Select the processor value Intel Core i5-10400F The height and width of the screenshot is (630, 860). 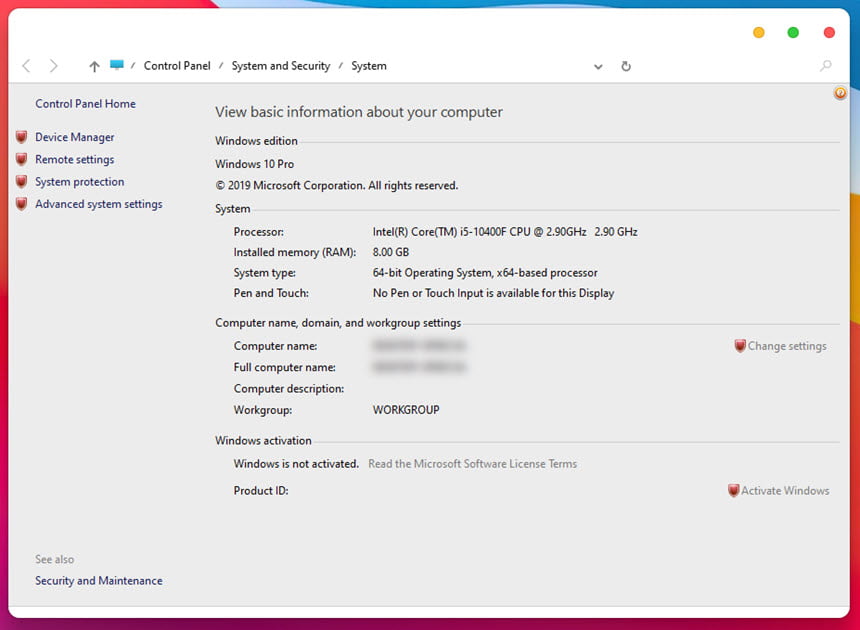505,232
